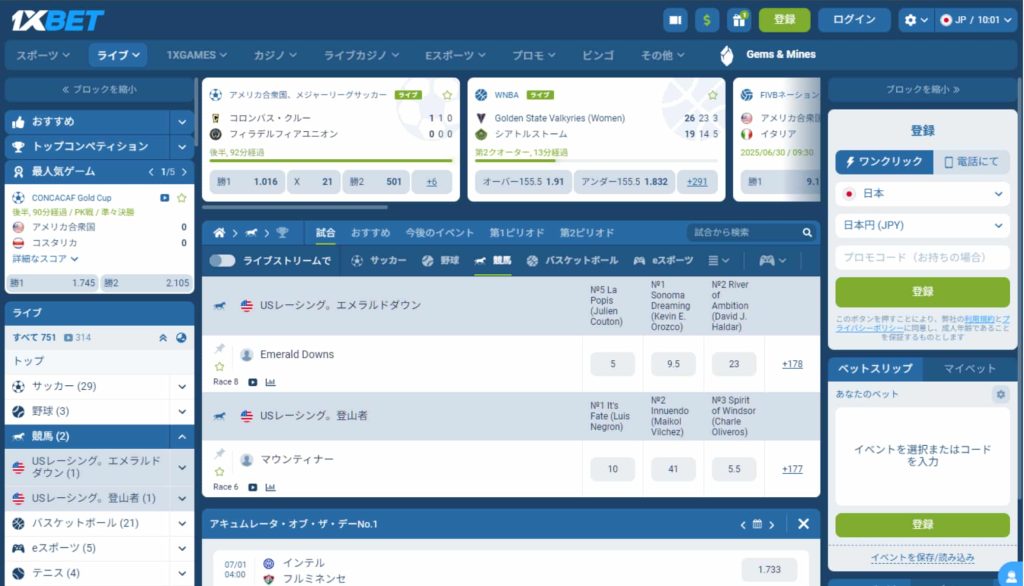Favorite the WNBA match card
1024x586 pixels.
(712, 95)
